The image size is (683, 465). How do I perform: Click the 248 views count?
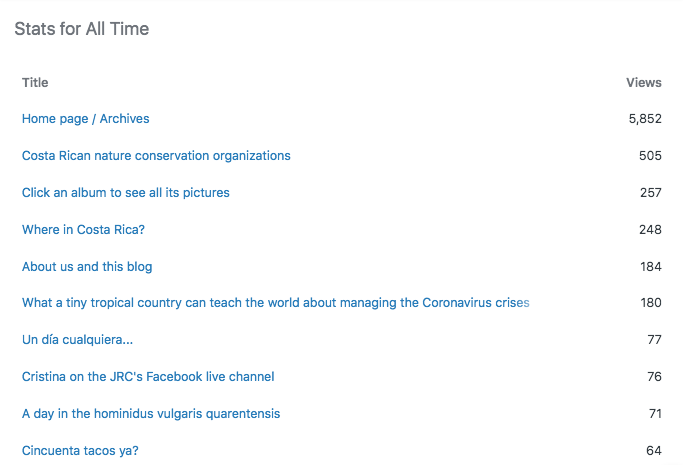650,229
